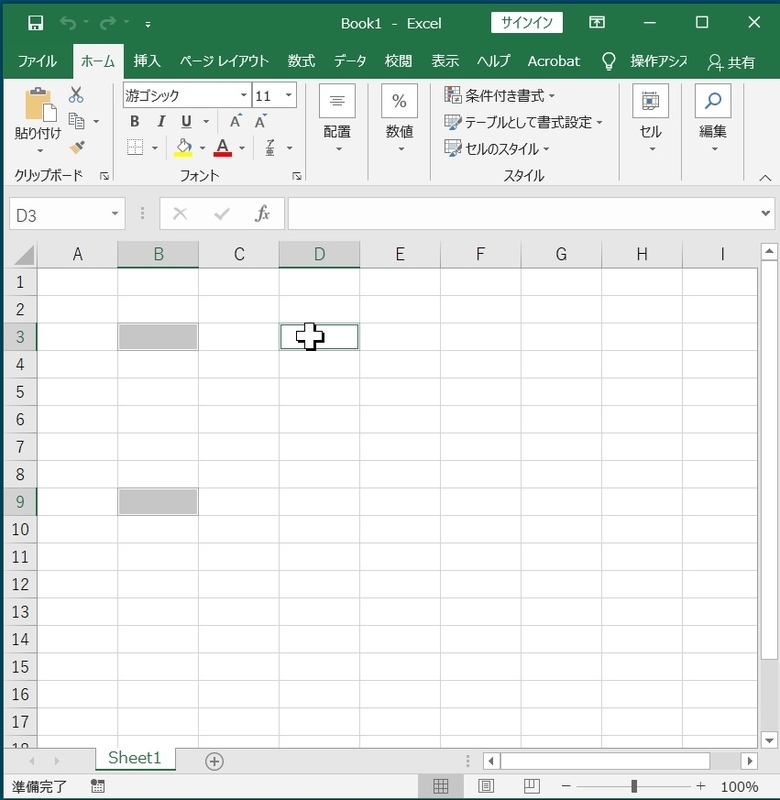Click the phonetic guide (ルビ) icon

point(270,147)
